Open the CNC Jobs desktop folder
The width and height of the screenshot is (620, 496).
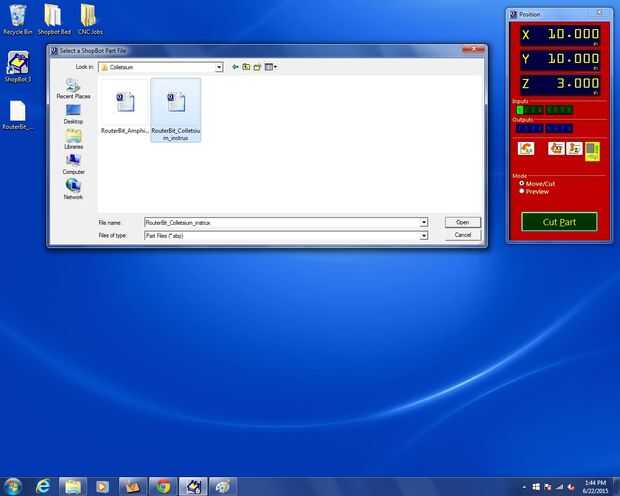(90, 20)
